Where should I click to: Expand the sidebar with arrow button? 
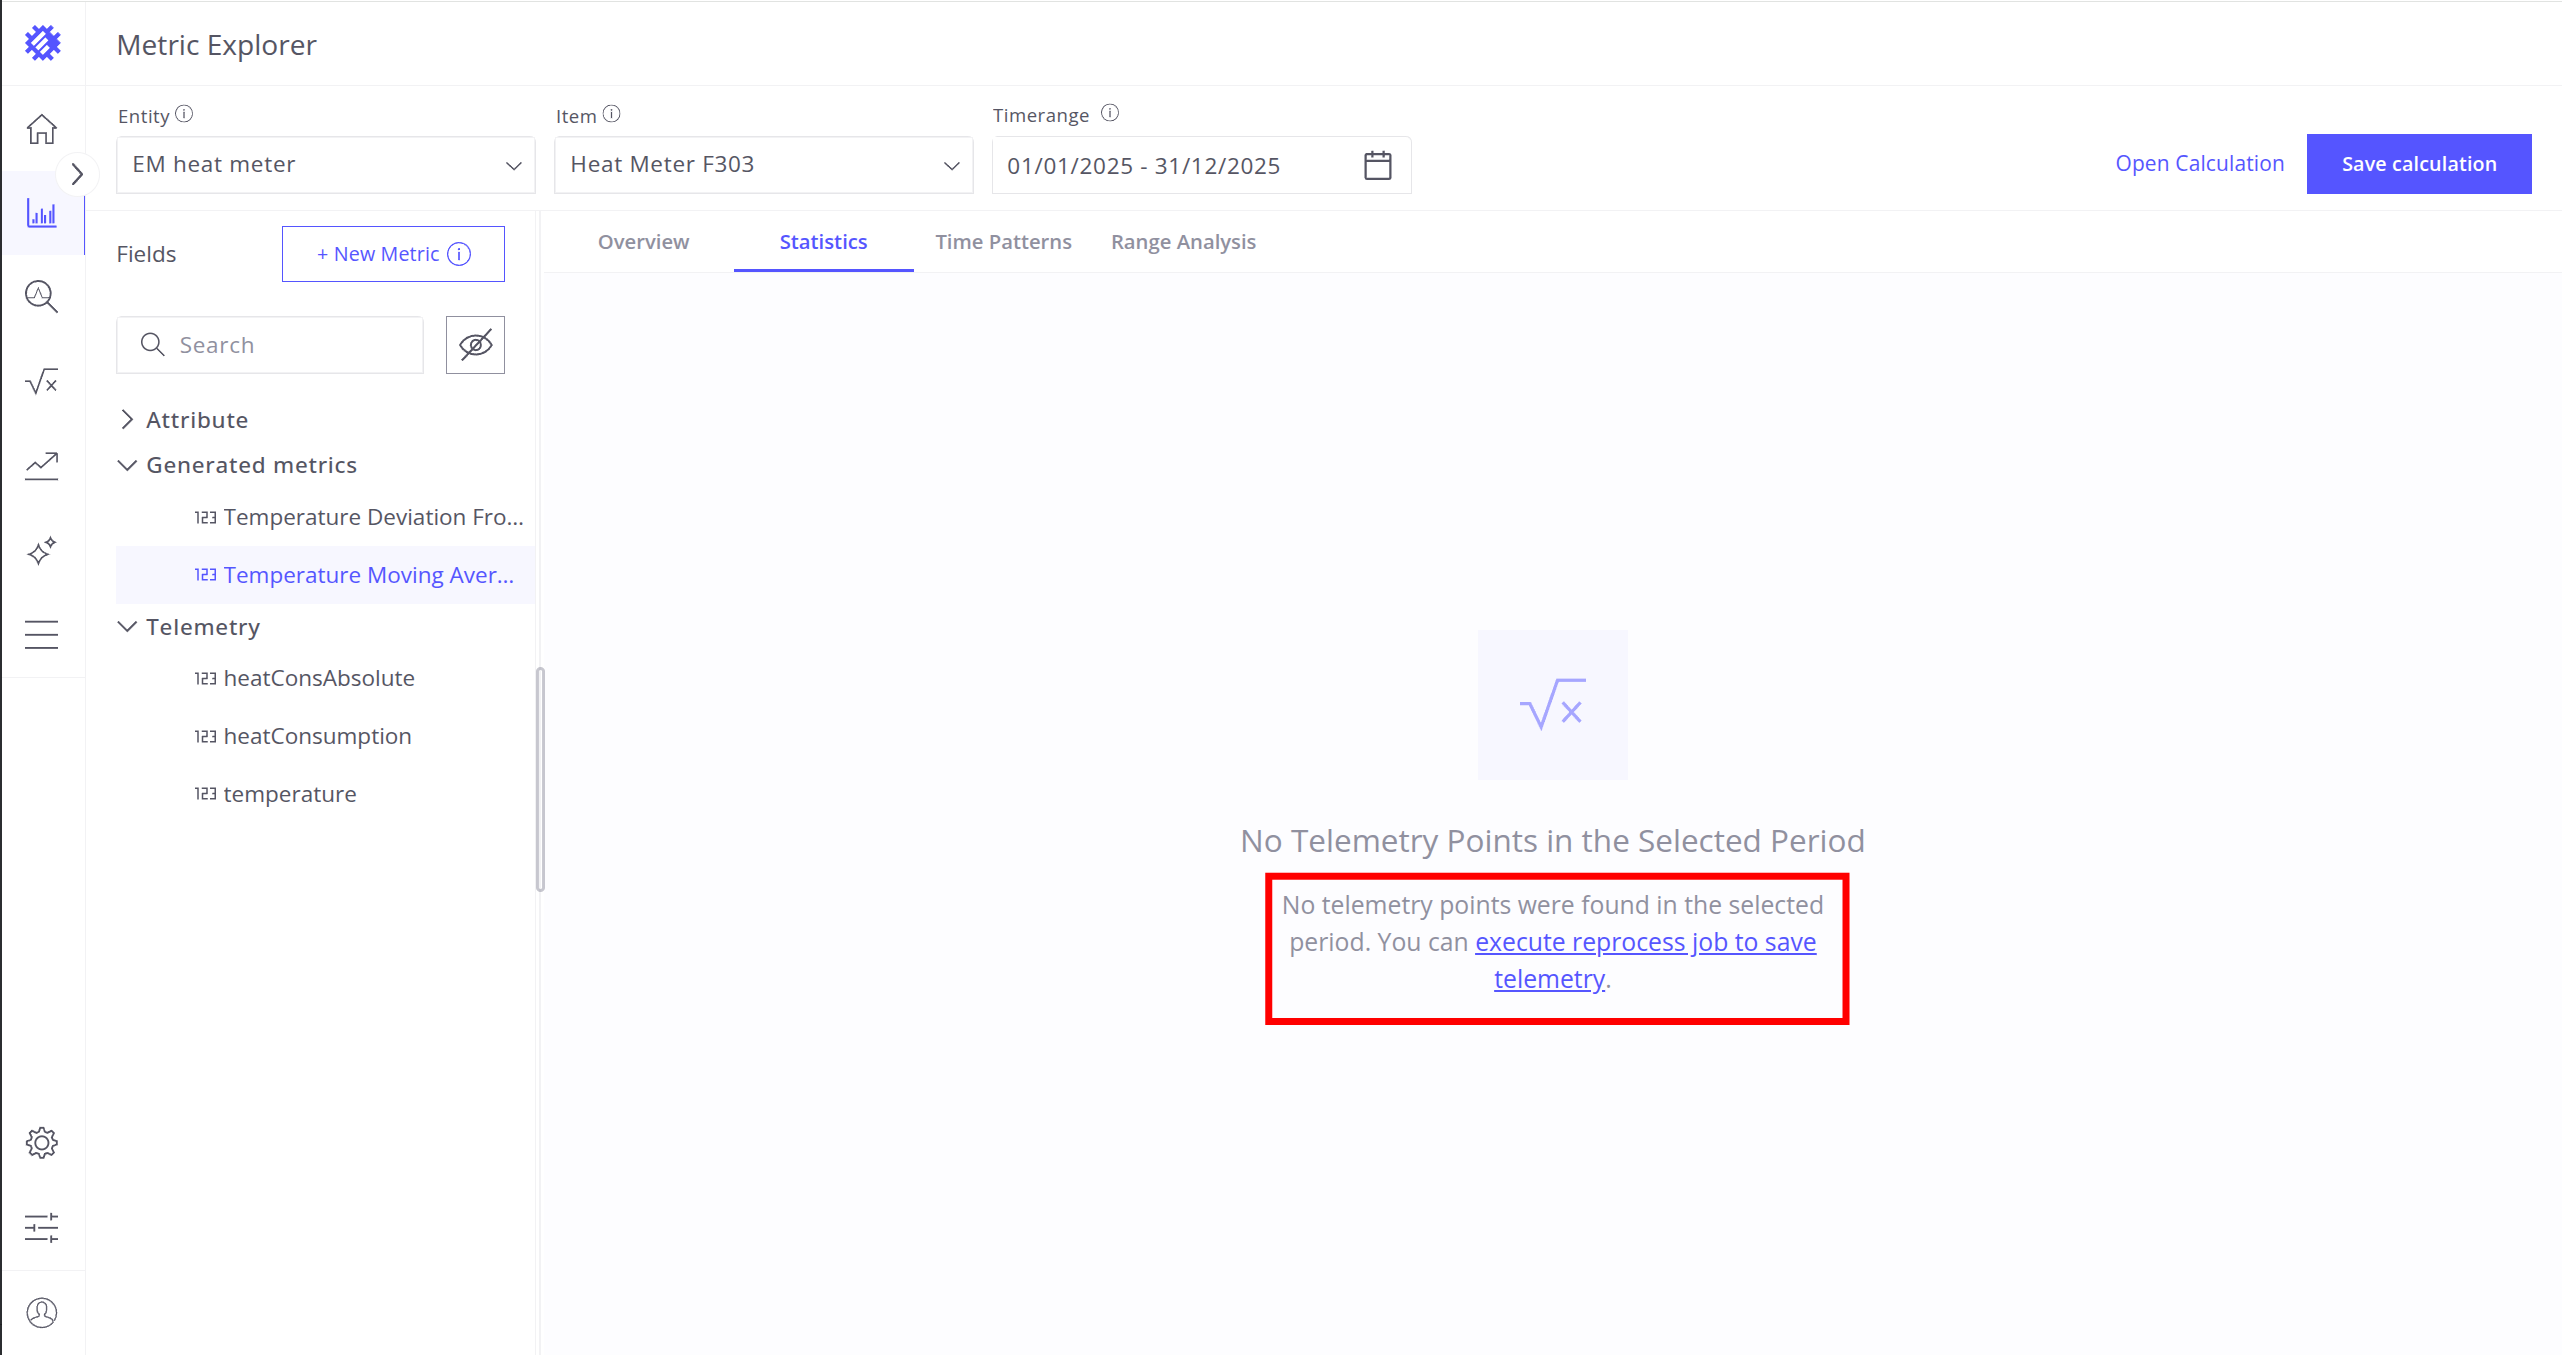click(x=77, y=174)
